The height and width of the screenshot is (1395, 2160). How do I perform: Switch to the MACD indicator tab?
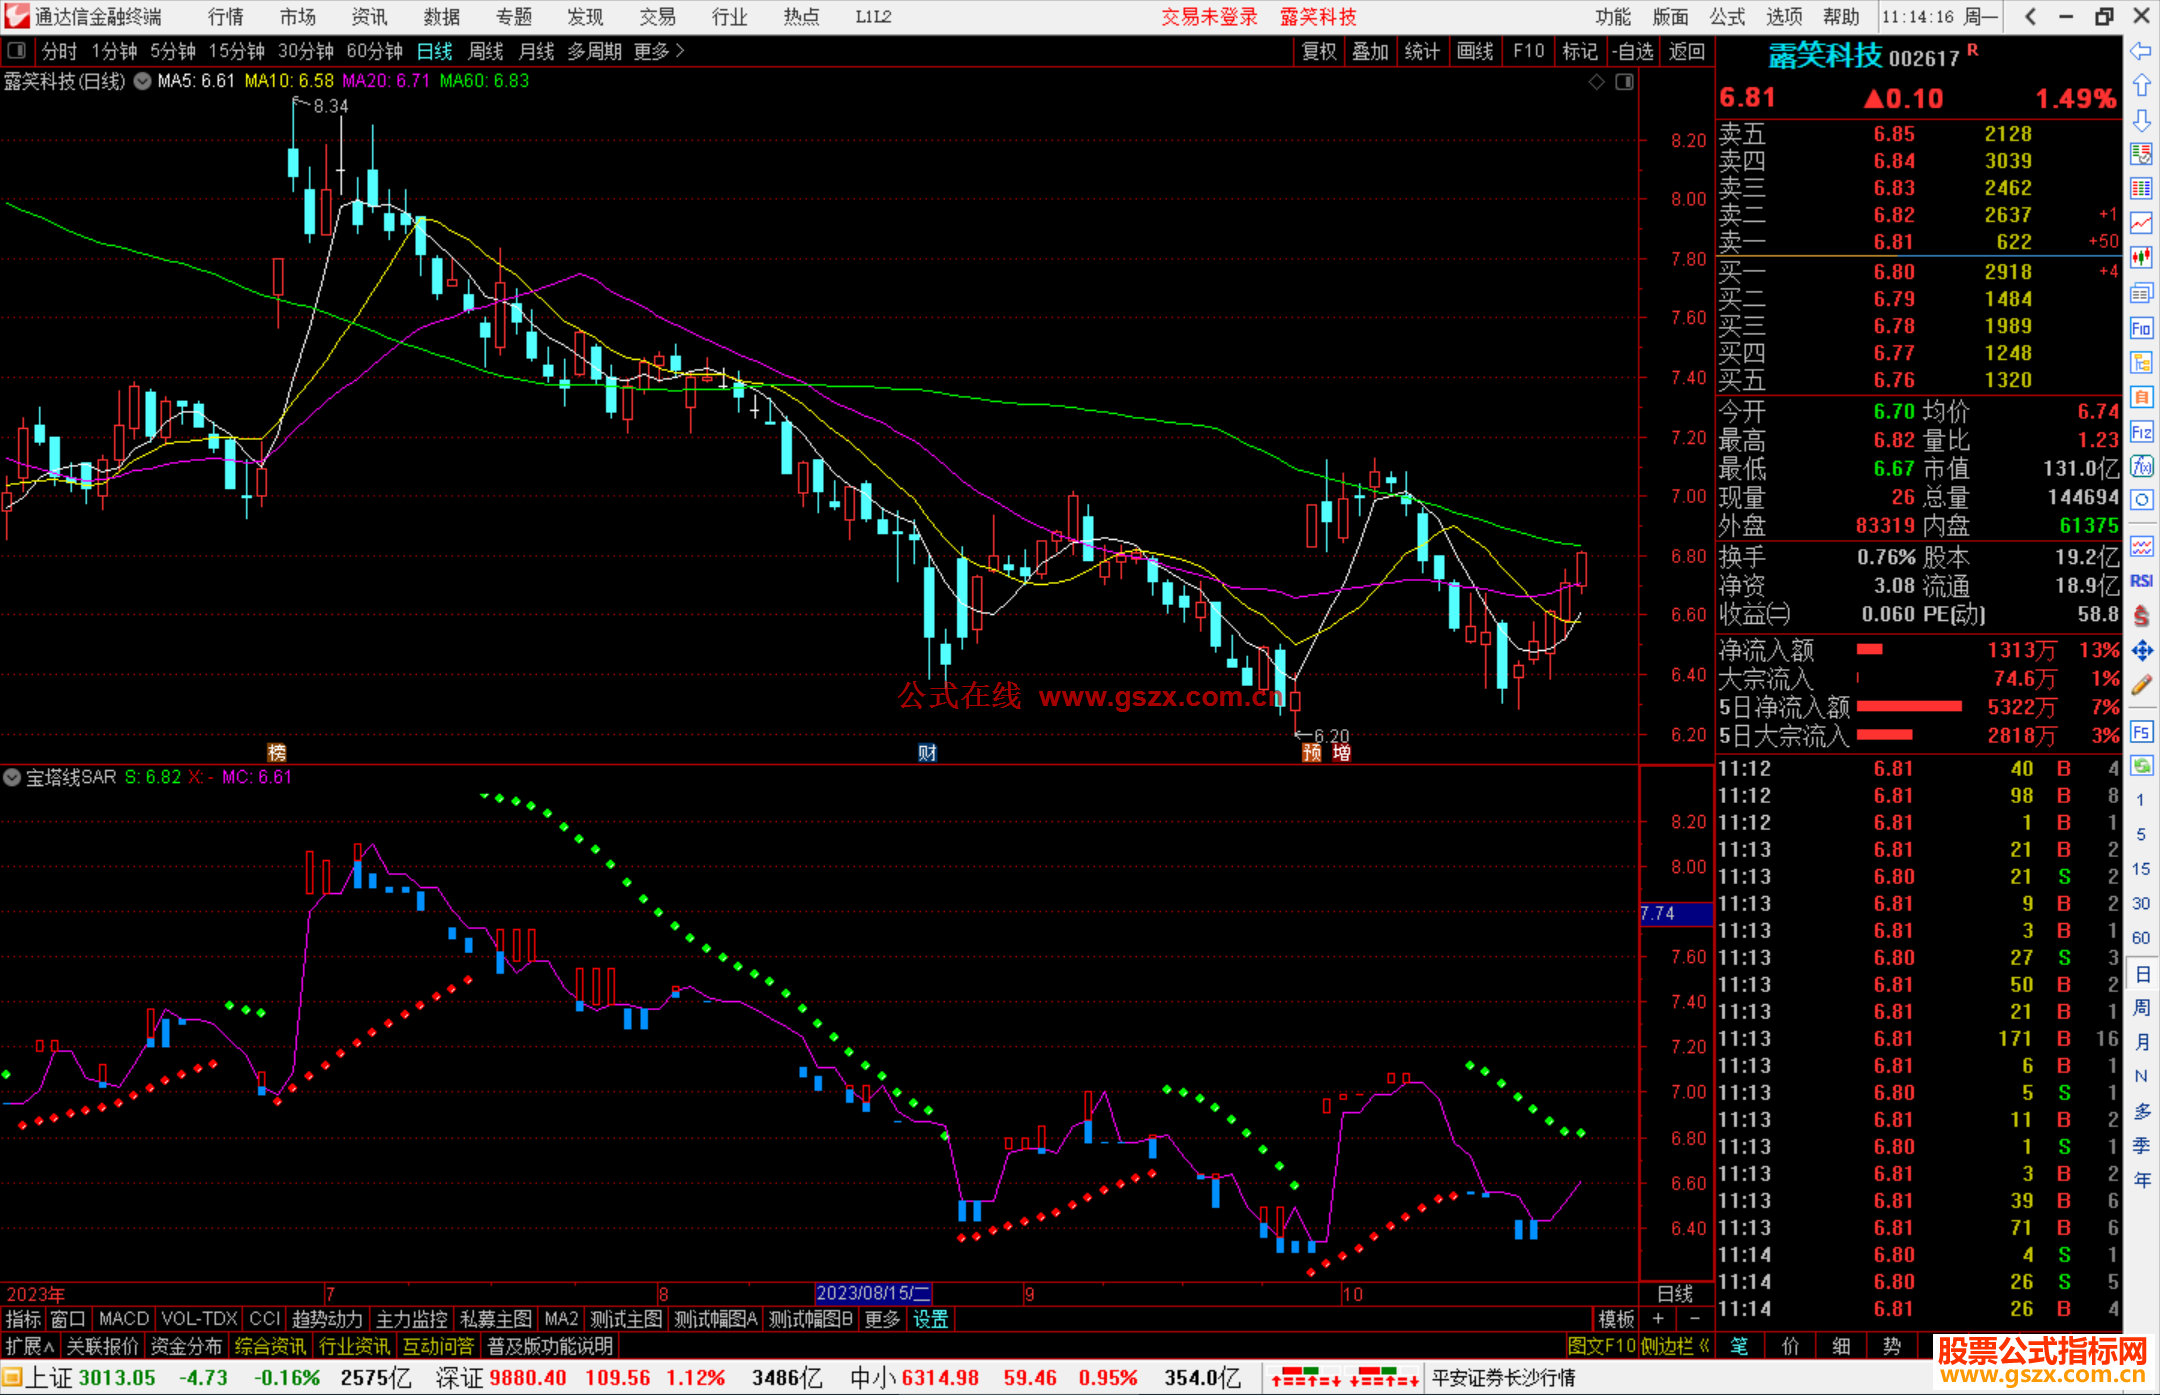coord(123,1319)
